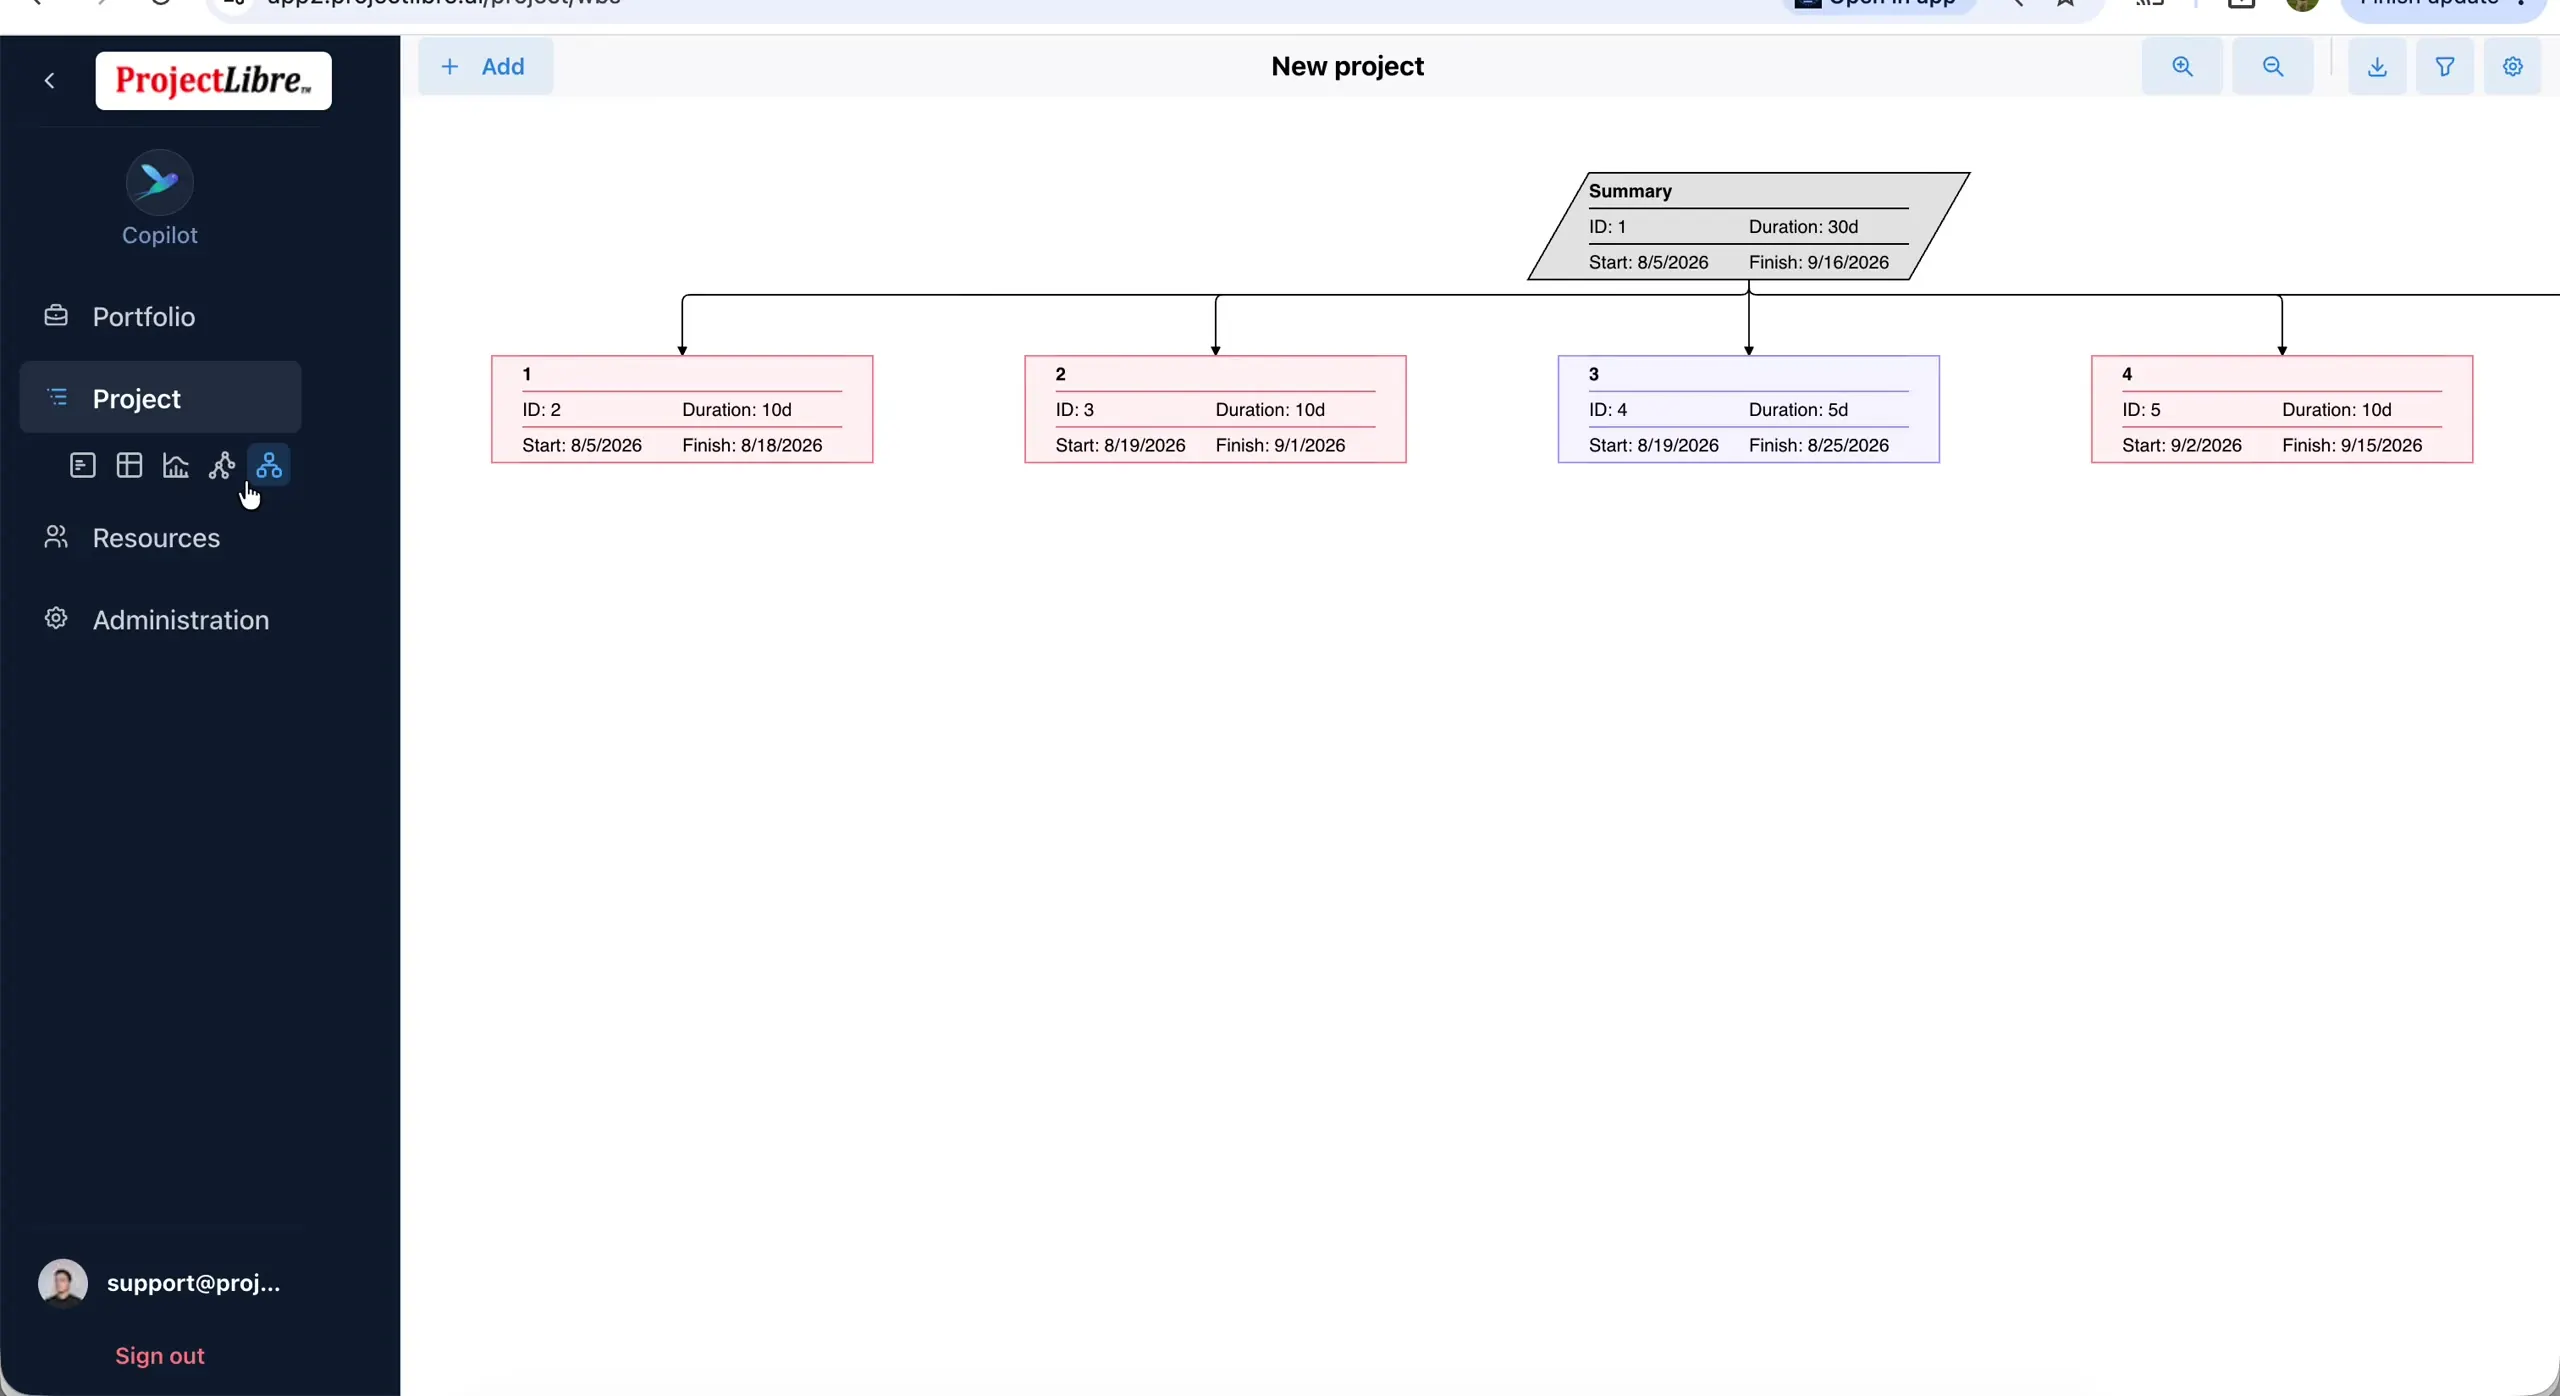Screen dimensions: 2560x1396
Task: Open the histogram chart view icon
Action: point(176,466)
